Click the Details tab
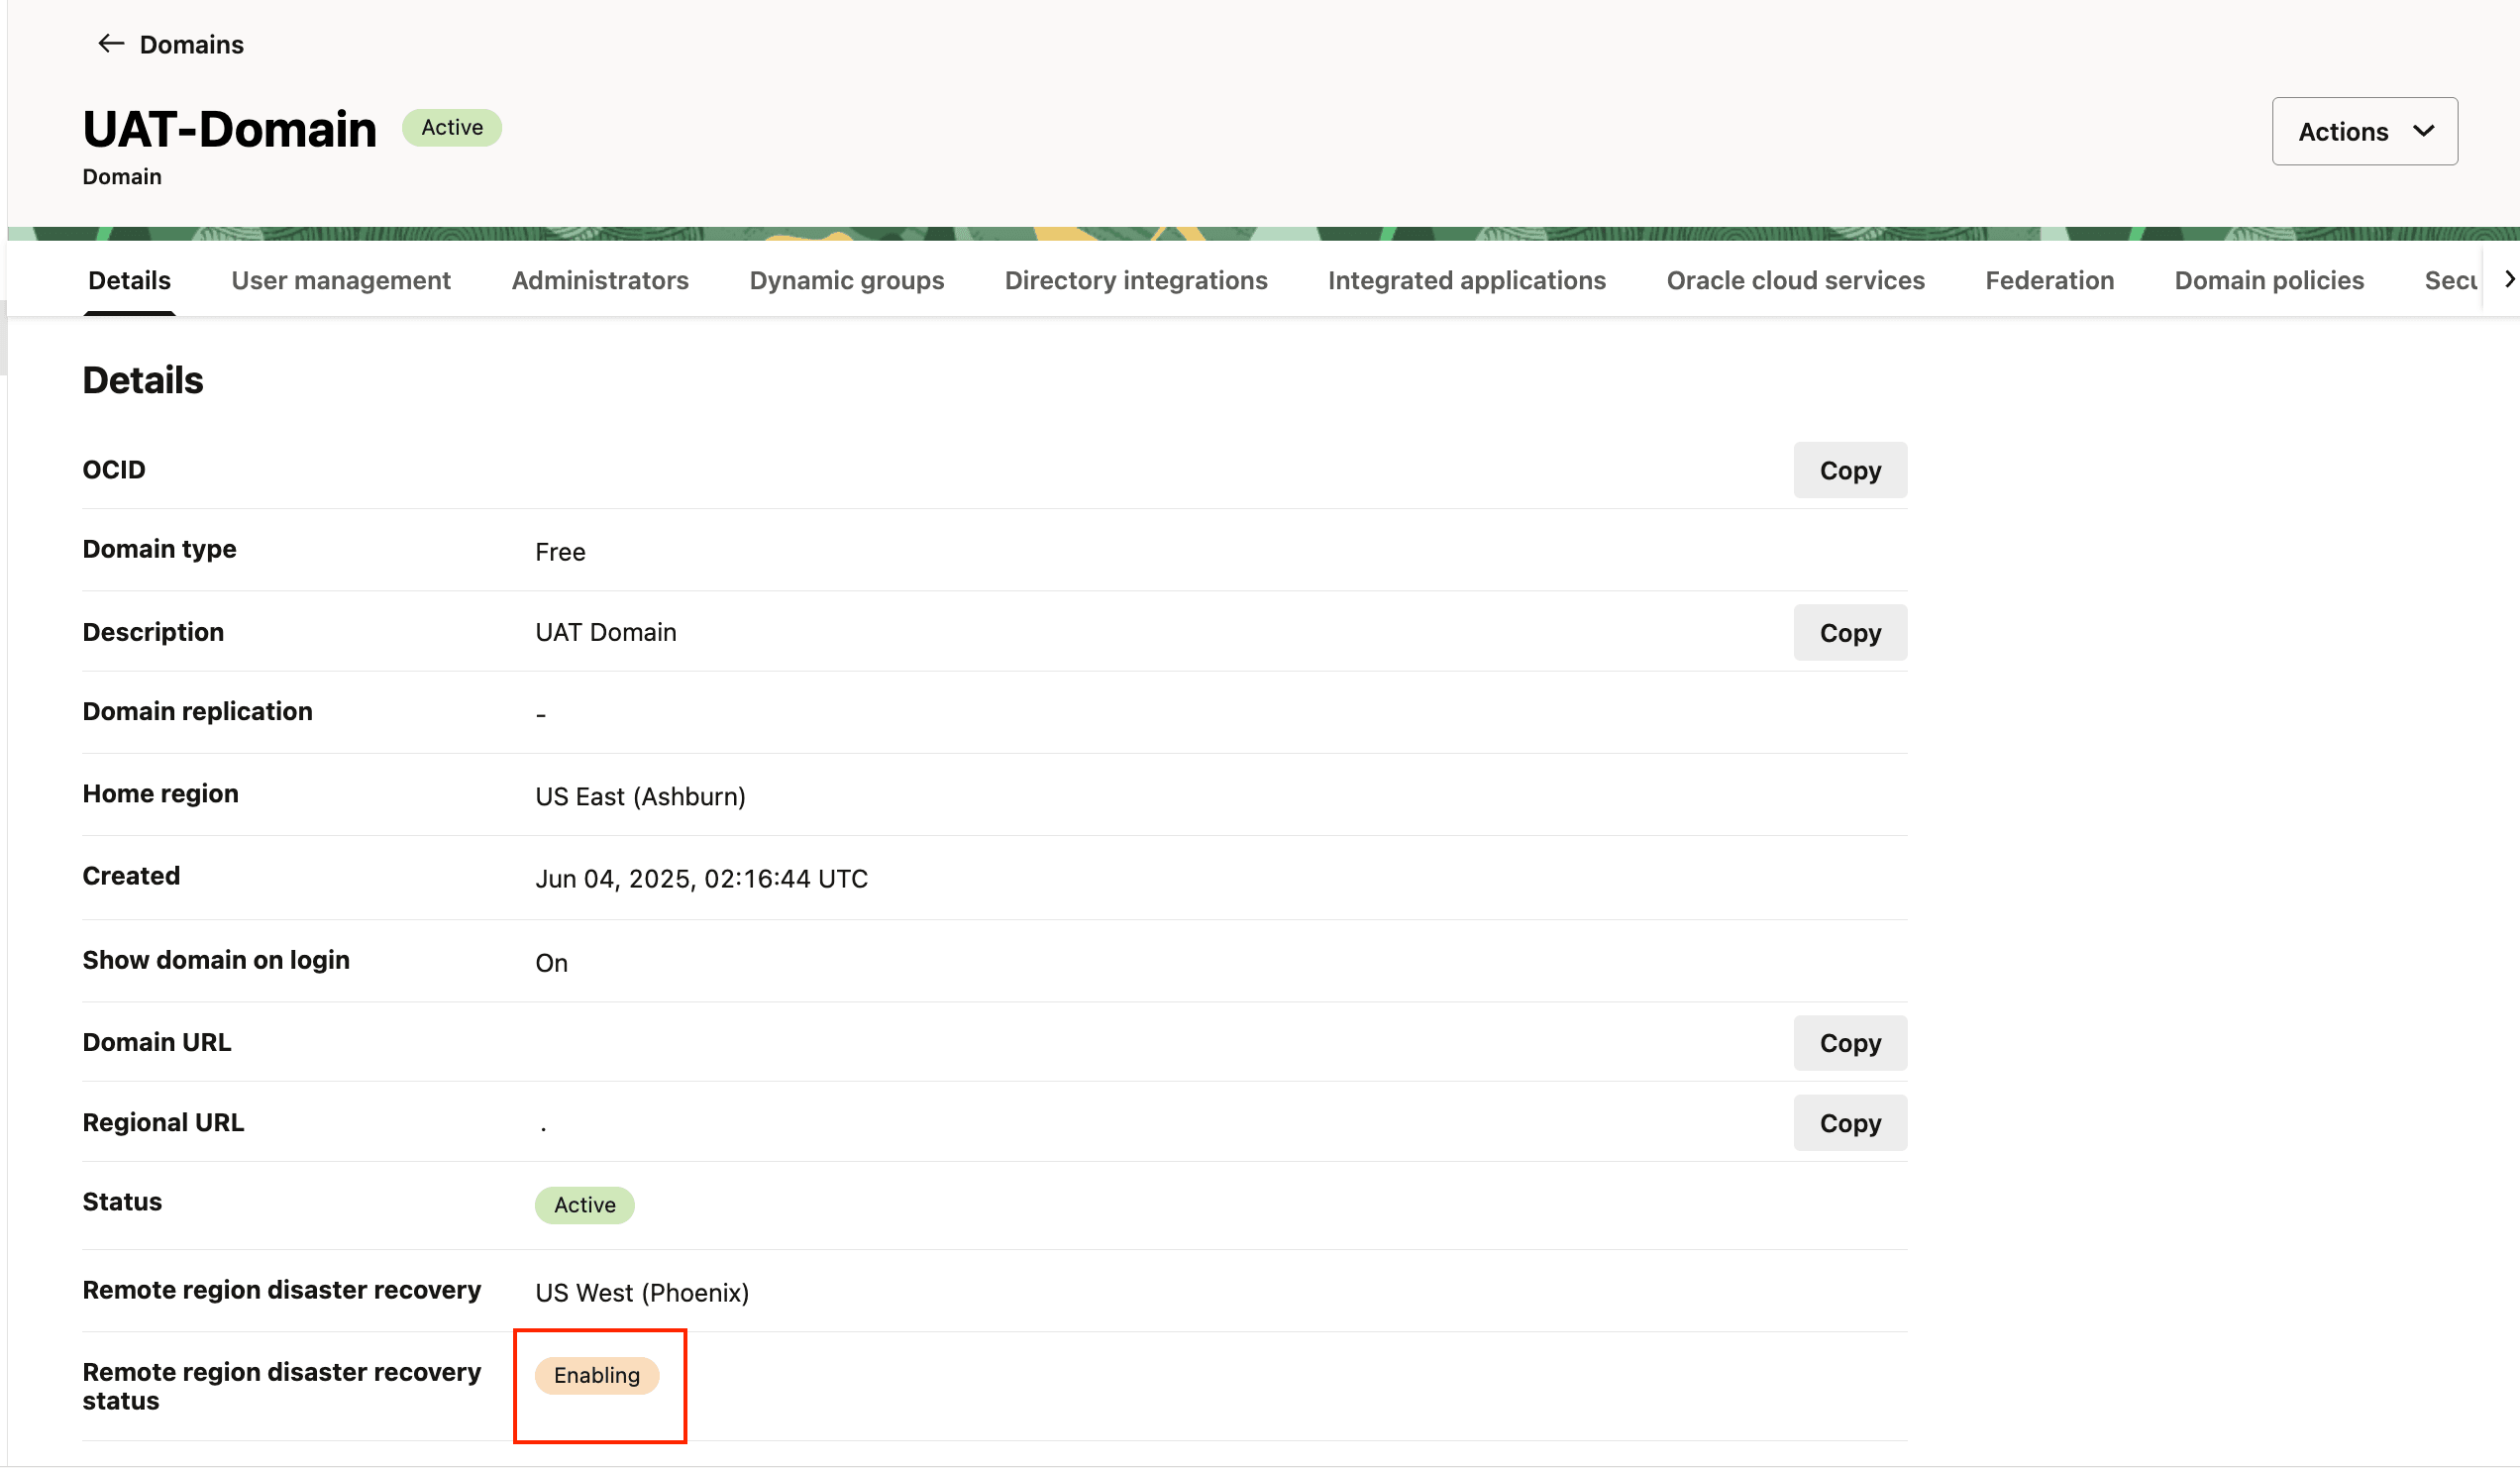Viewport: 2520px width, 1468px height. (x=129, y=281)
